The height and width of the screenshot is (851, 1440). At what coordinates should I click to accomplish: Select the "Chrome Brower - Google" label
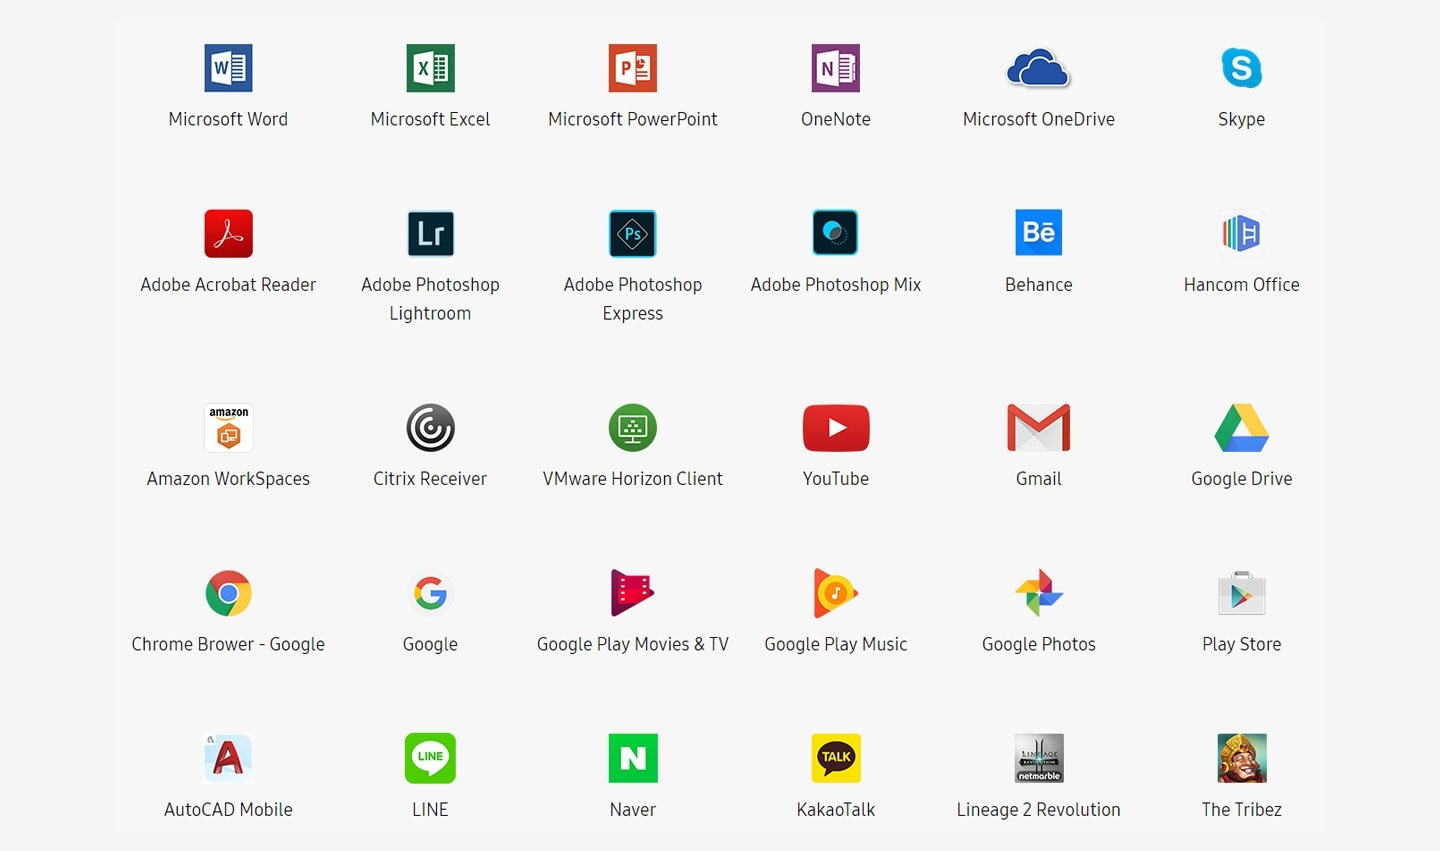coord(228,644)
